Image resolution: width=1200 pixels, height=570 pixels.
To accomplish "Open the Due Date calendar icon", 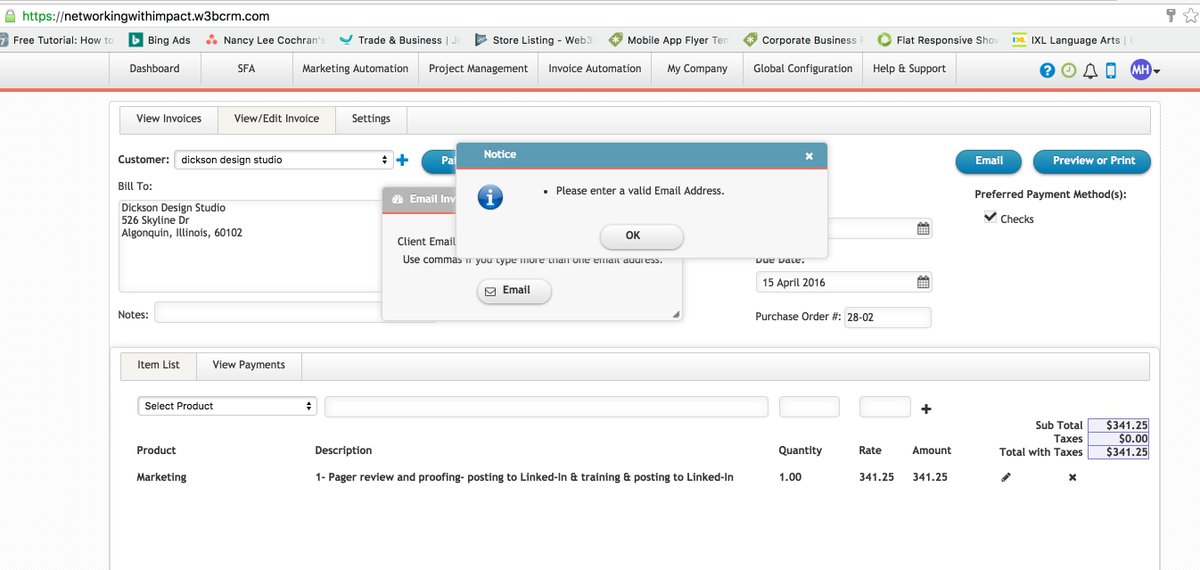I will [x=923, y=282].
